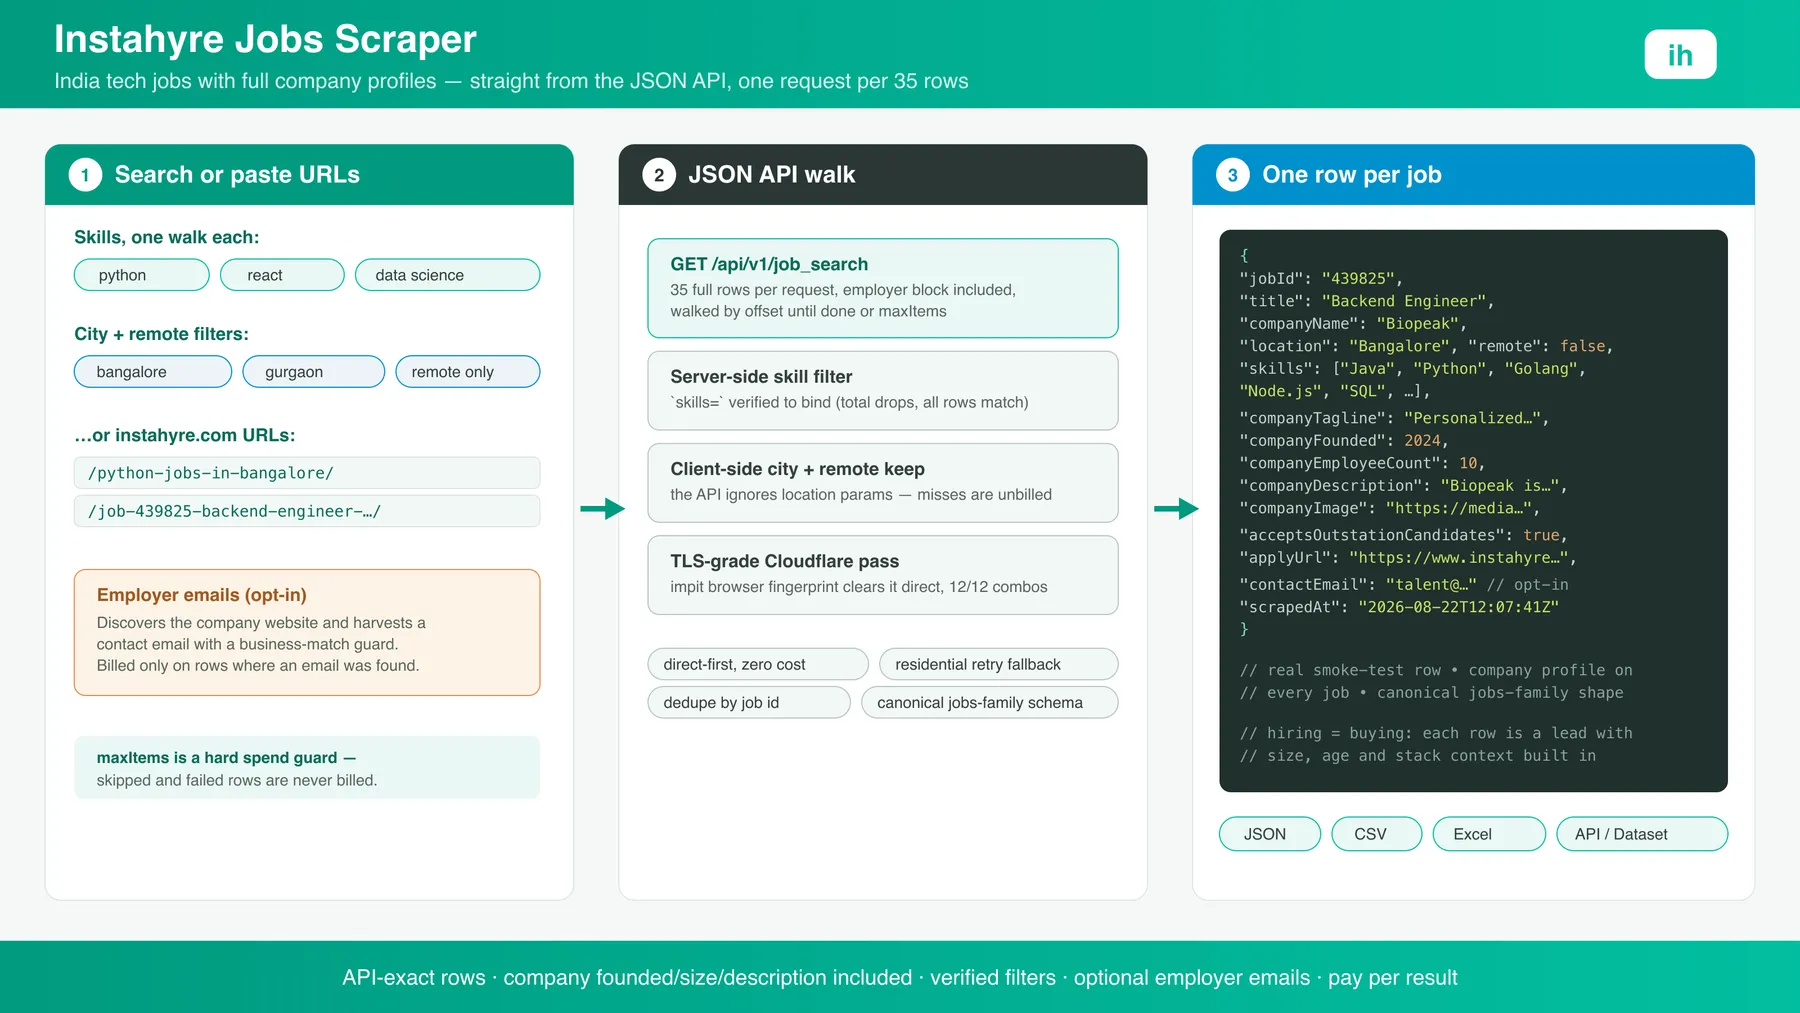Image resolution: width=1800 pixels, height=1013 pixels.
Task: Choose the "API / Dataset" export pill
Action: point(1642,834)
